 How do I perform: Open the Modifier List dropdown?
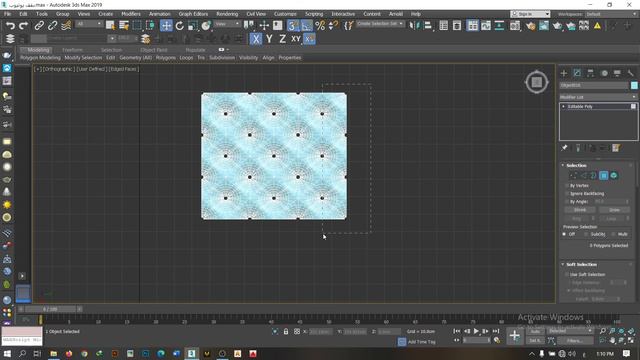[x=598, y=97]
